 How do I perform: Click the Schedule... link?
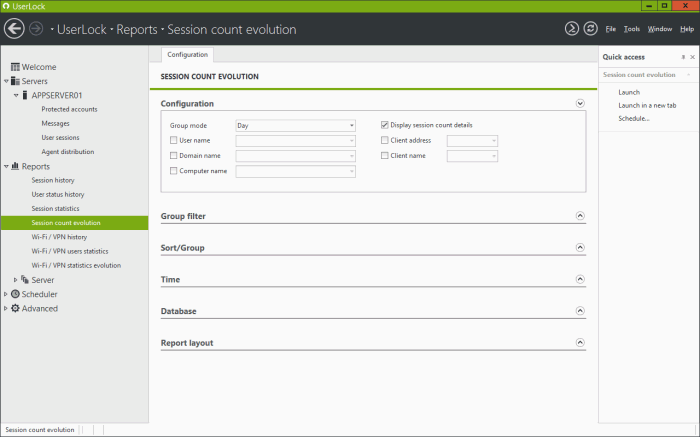pos(634,118)
